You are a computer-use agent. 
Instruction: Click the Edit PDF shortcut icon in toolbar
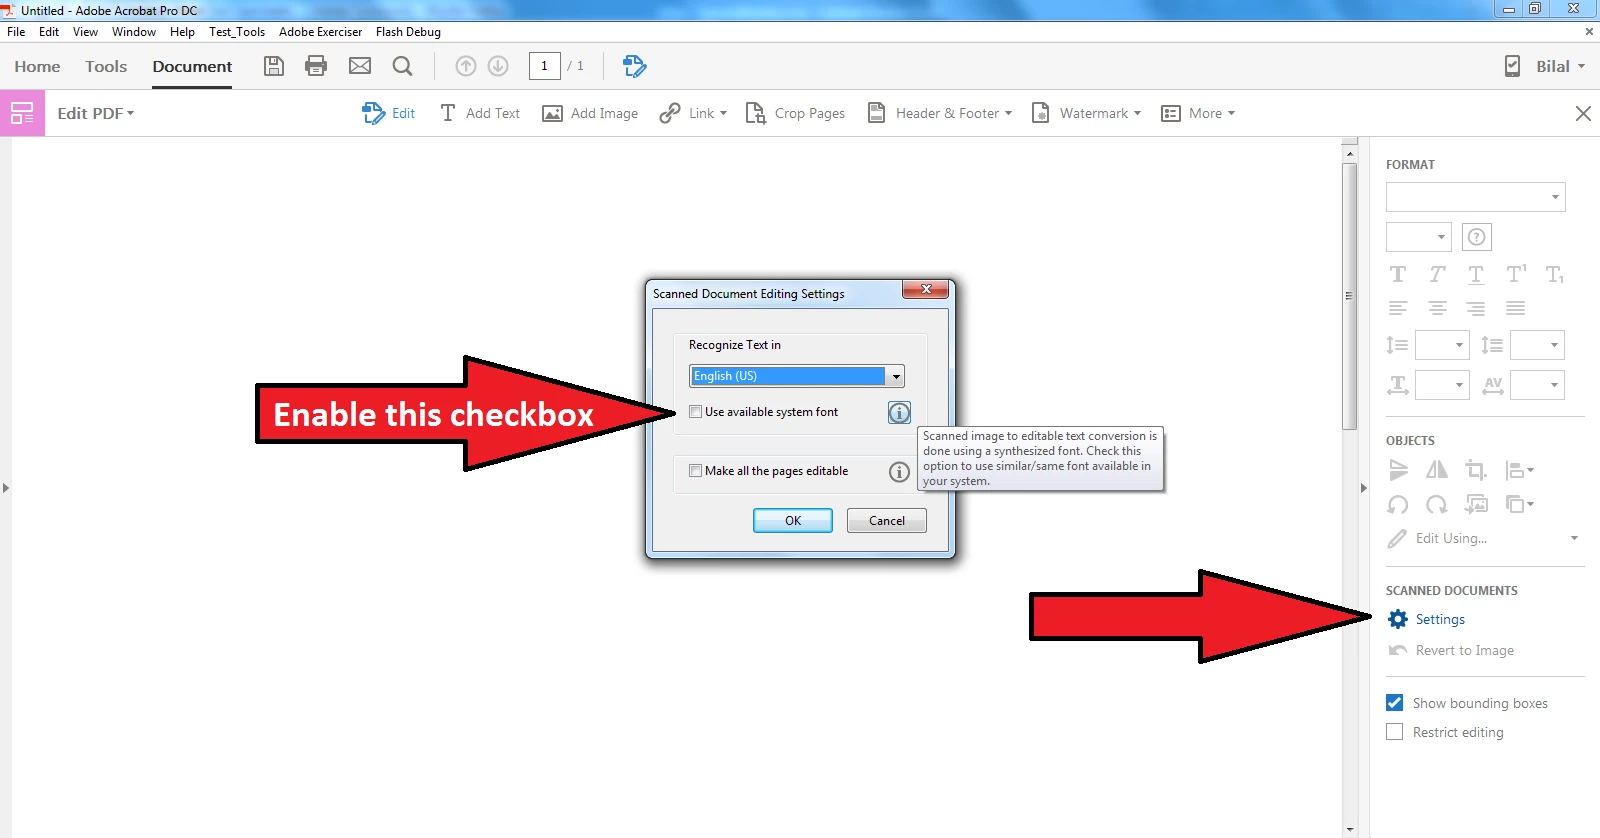[634, 66]
